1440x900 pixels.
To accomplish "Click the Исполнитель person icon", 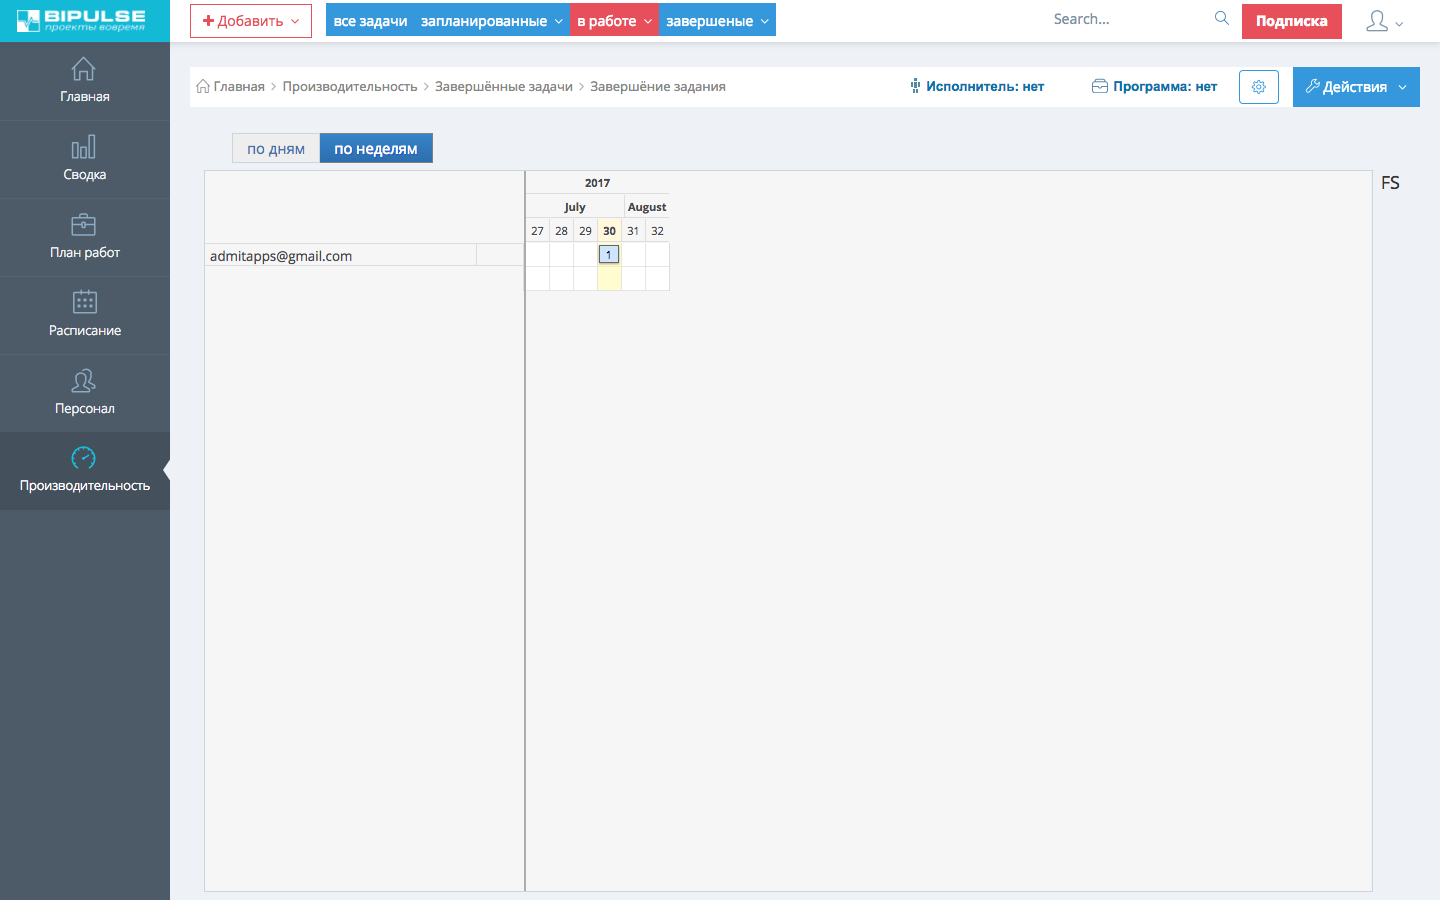I will click(x=915, y=86).
